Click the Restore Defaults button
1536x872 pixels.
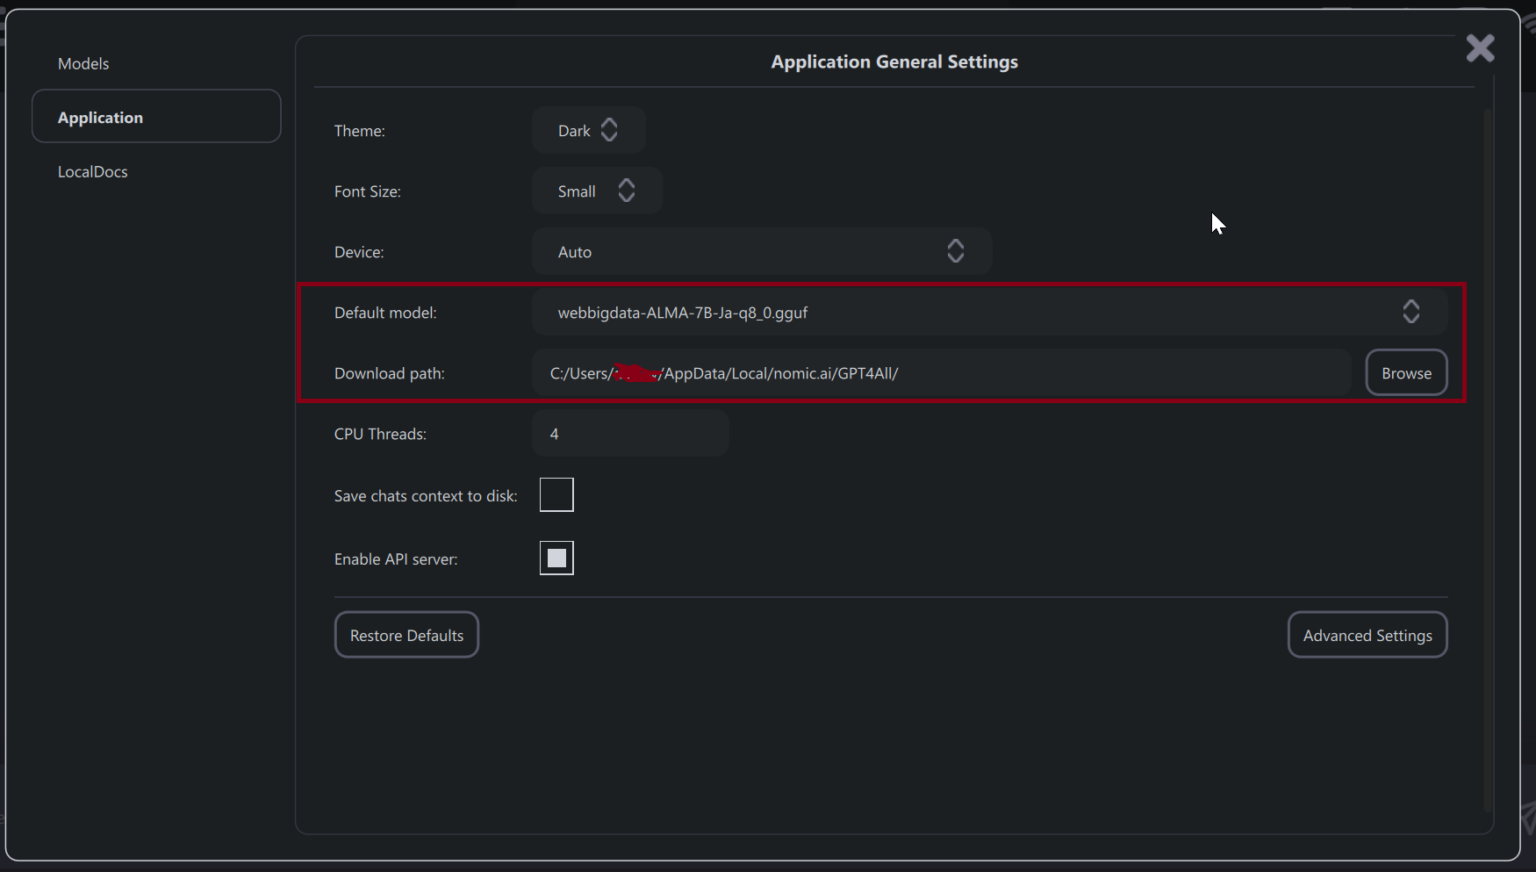coord(406,634)
